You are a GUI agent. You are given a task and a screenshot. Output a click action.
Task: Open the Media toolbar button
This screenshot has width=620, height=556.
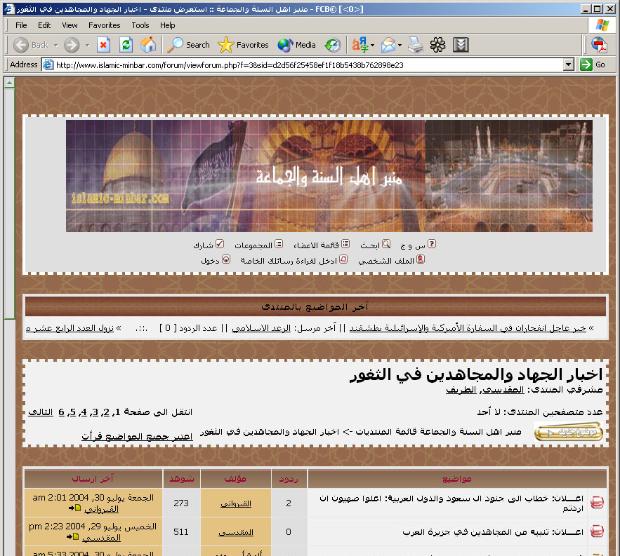(x=297, y=45)
